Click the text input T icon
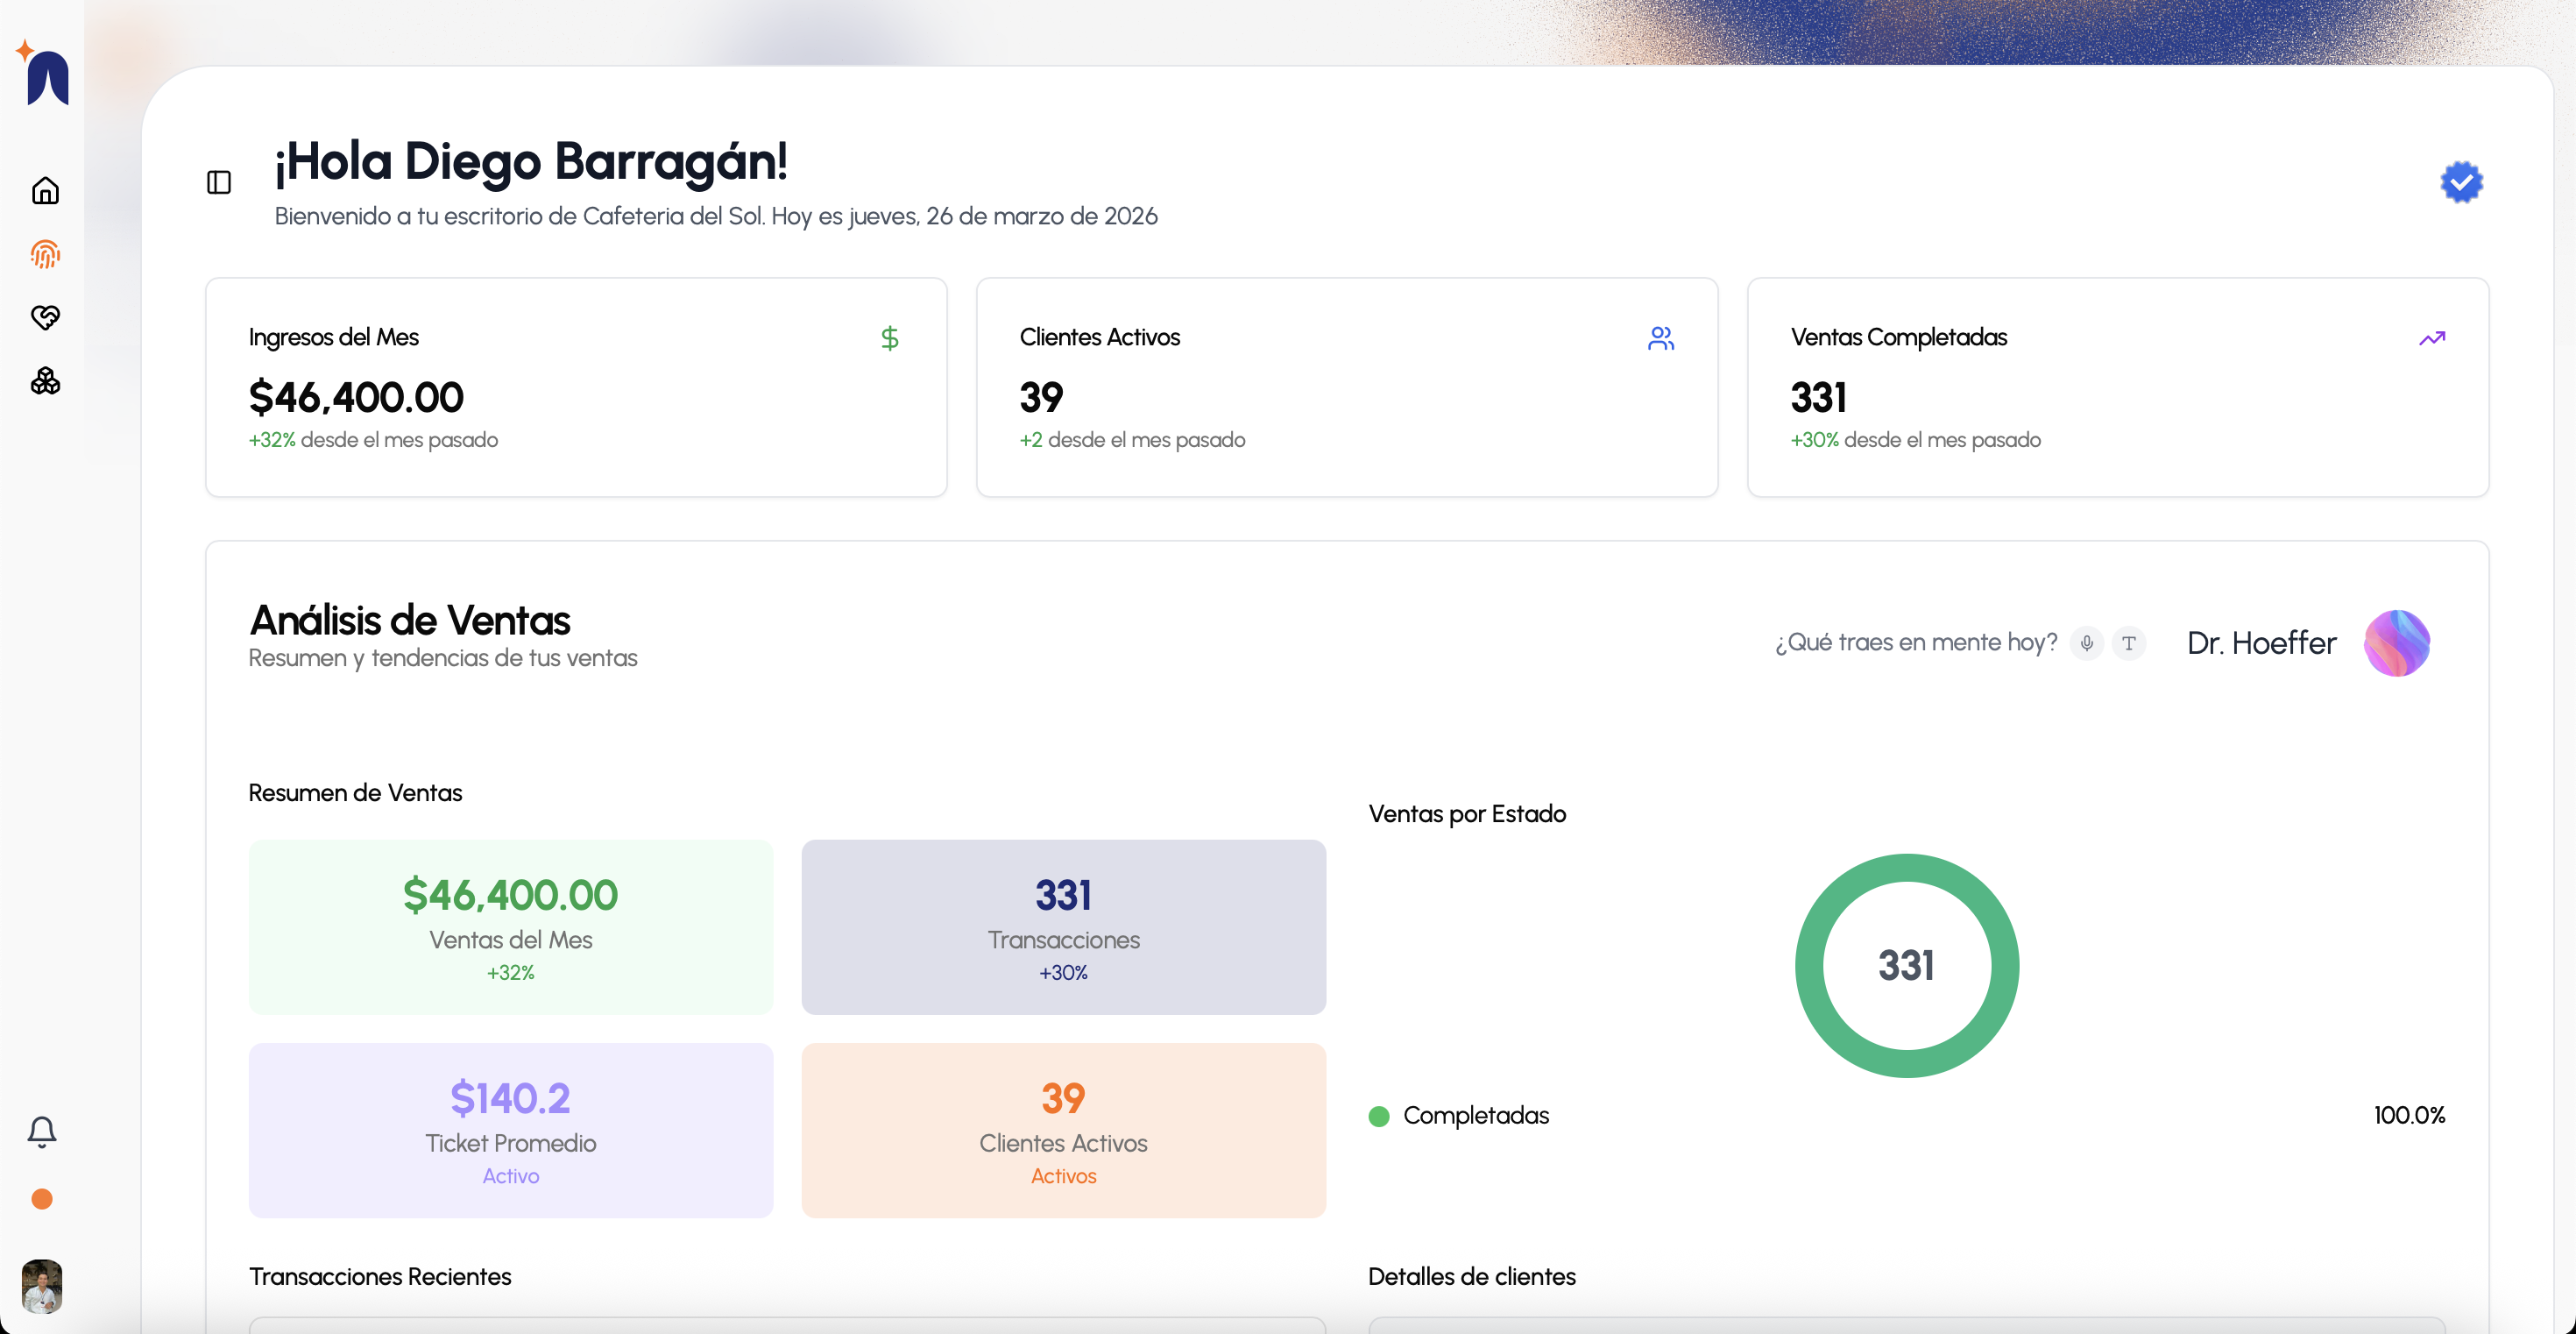Image resolution: width=2576 pixels, height=1334 pixels. 2129,643
